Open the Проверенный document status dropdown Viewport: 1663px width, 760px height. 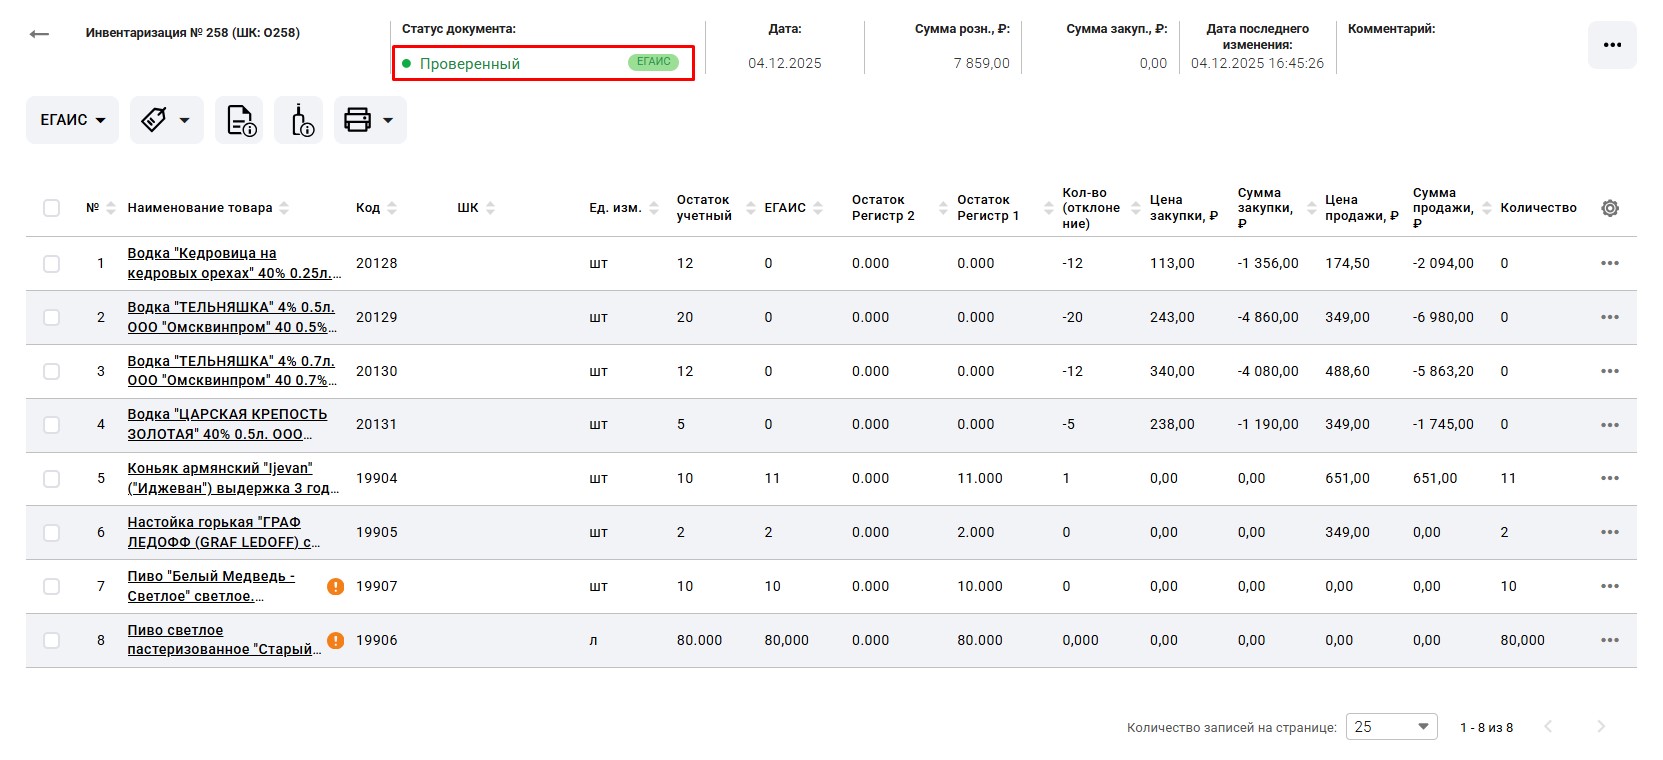tap(543, 63)
